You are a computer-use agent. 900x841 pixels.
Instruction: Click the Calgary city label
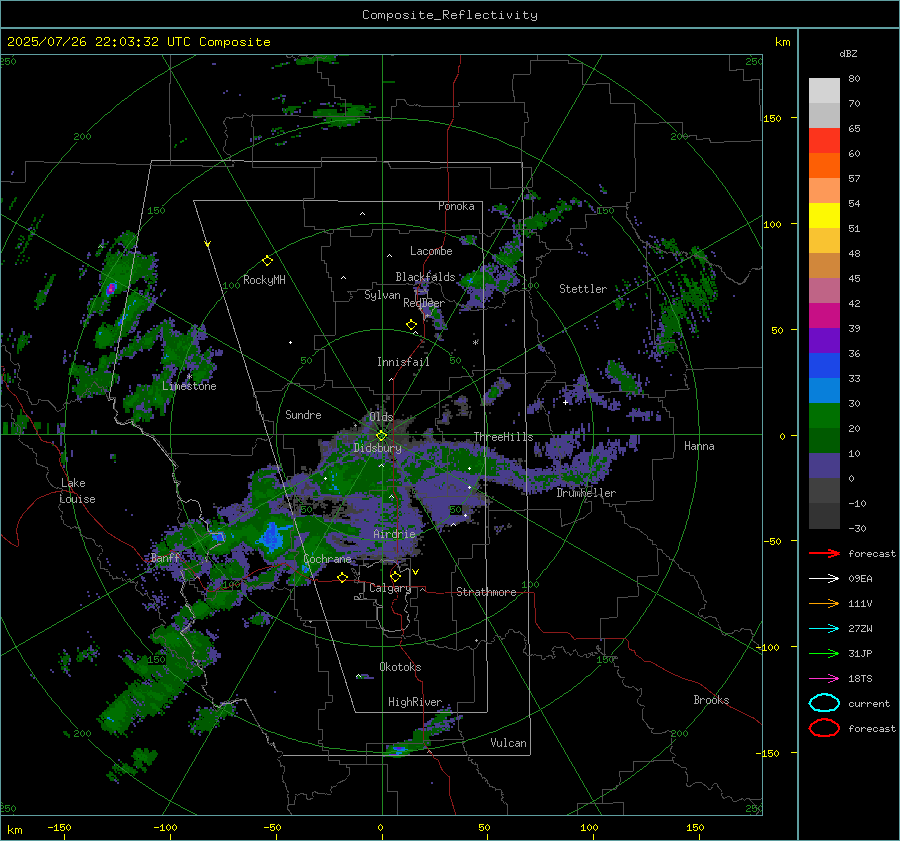390,588
